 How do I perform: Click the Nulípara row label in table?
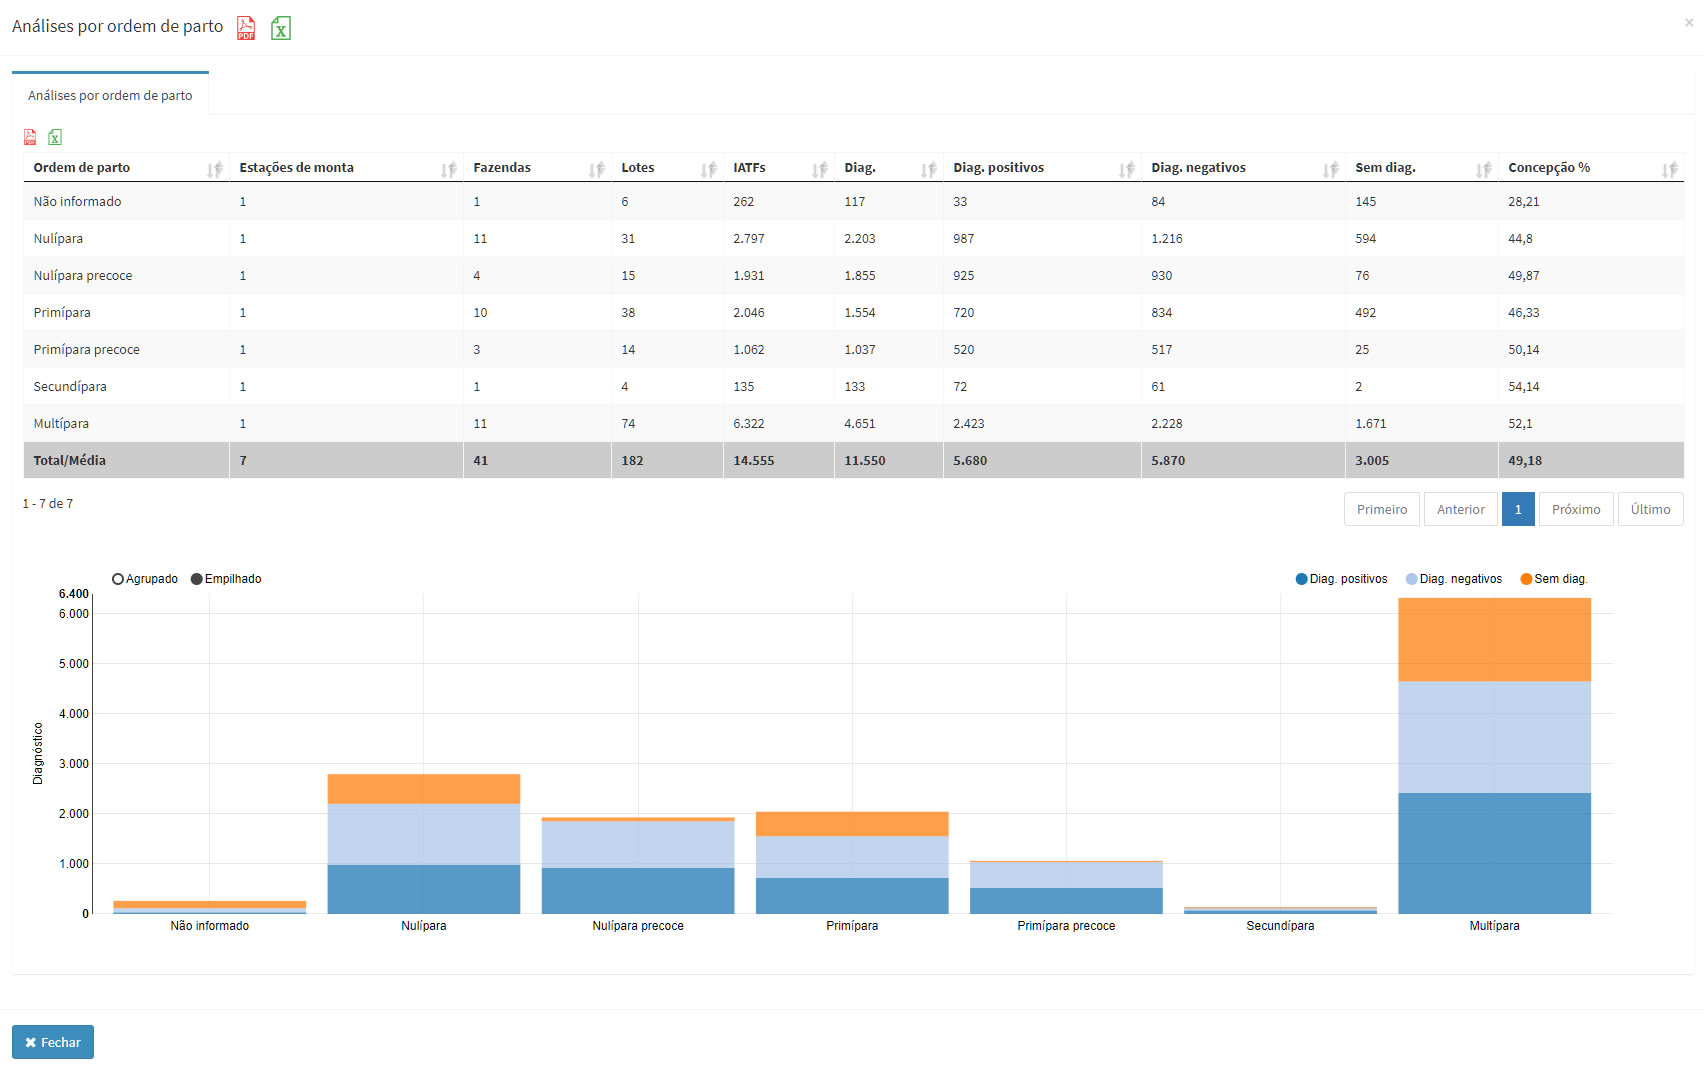[x=58, y=238]
